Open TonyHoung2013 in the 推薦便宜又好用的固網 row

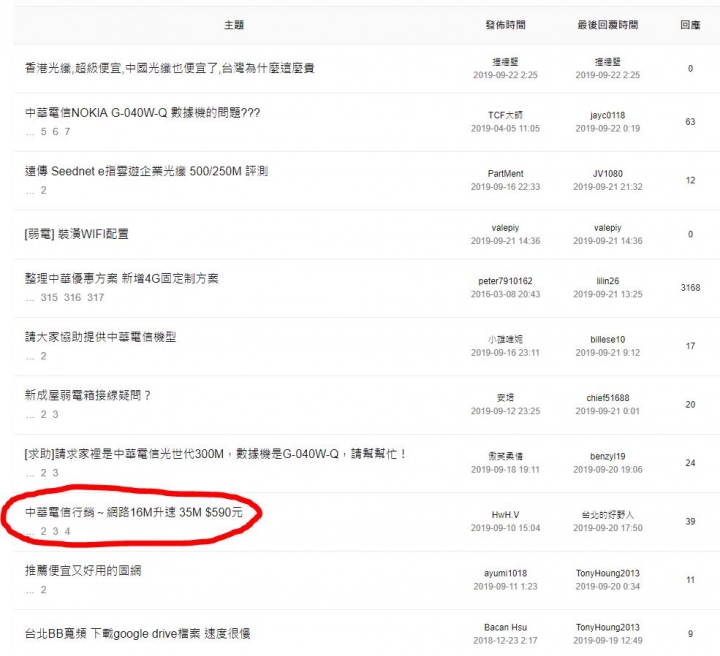pos(608,573)
